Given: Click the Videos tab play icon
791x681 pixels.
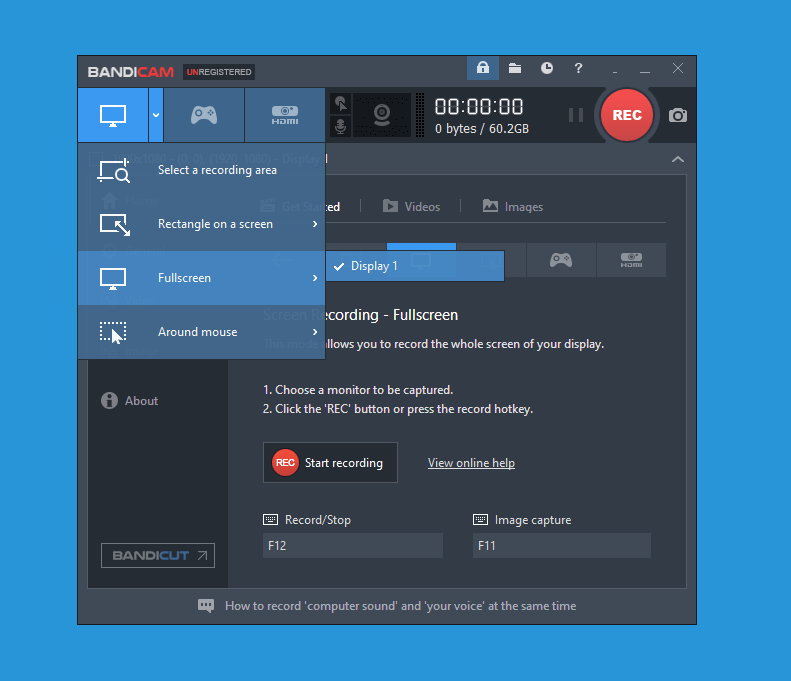Looking at the screenshot, I should (x=390, y=206).
